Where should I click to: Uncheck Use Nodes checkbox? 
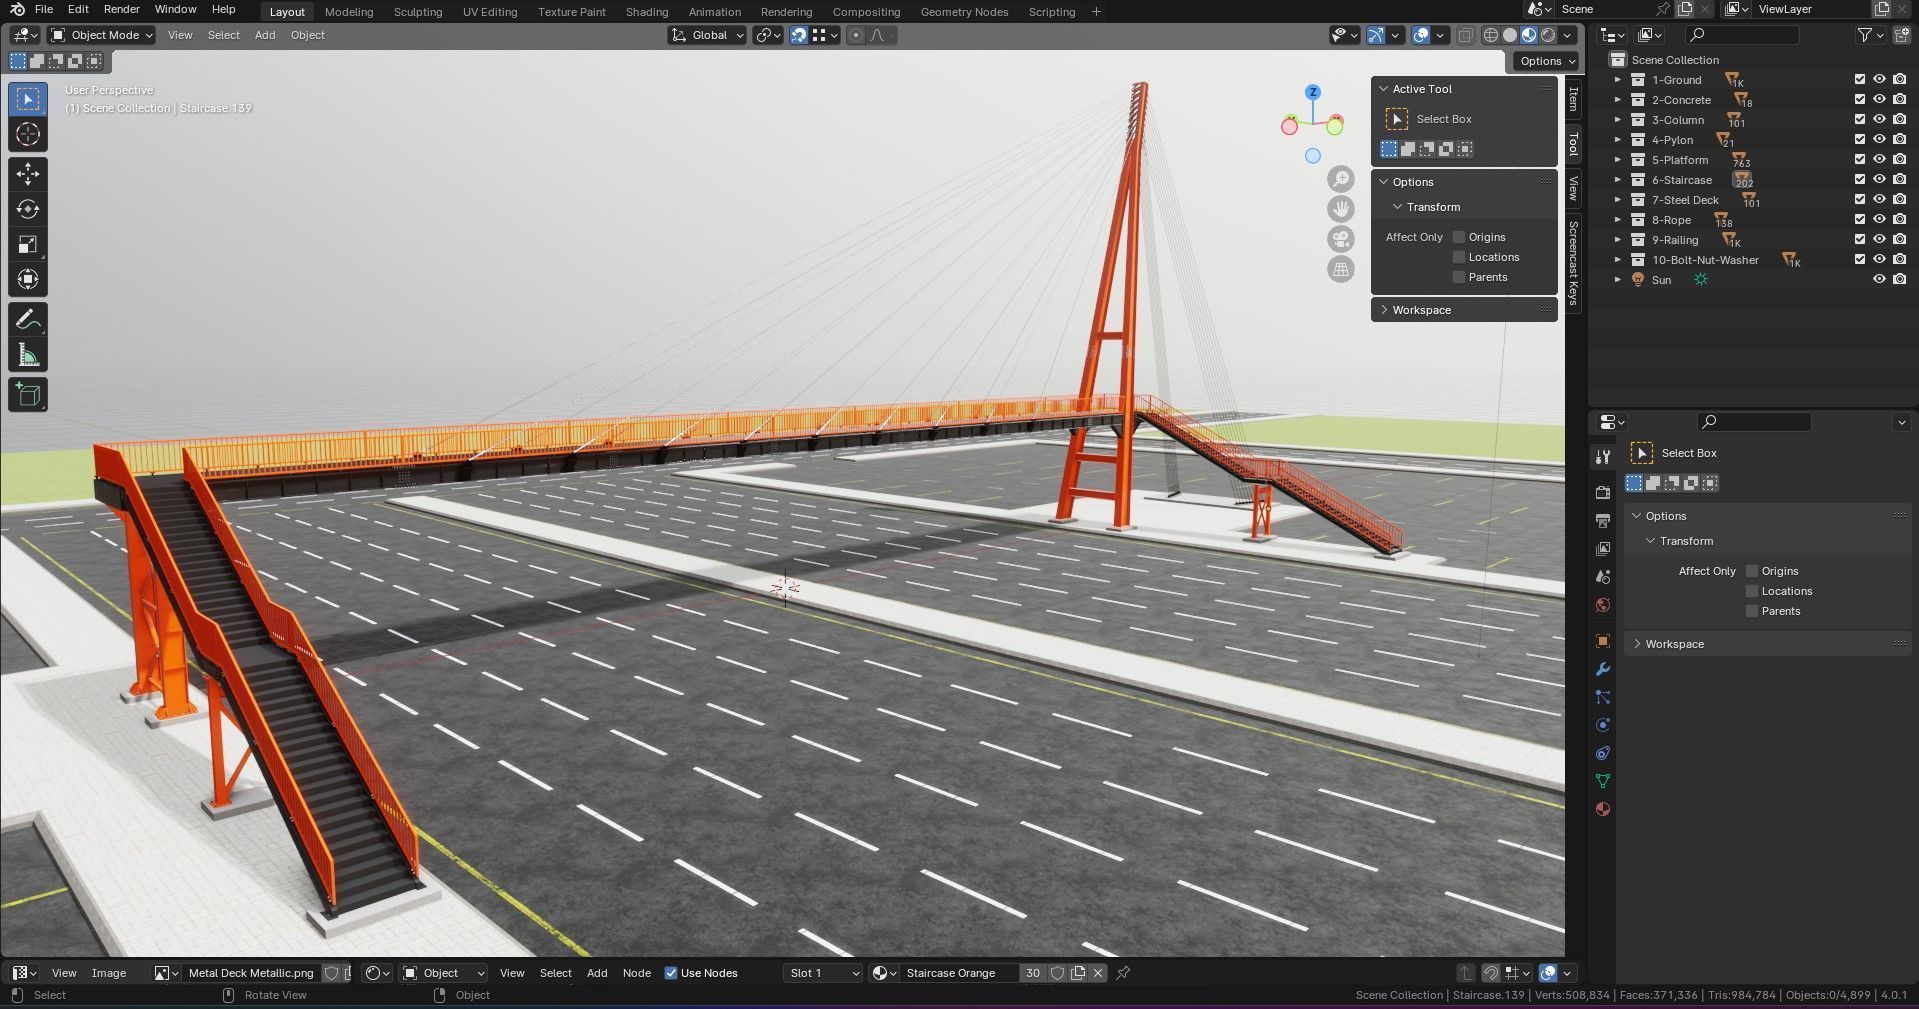671,973
